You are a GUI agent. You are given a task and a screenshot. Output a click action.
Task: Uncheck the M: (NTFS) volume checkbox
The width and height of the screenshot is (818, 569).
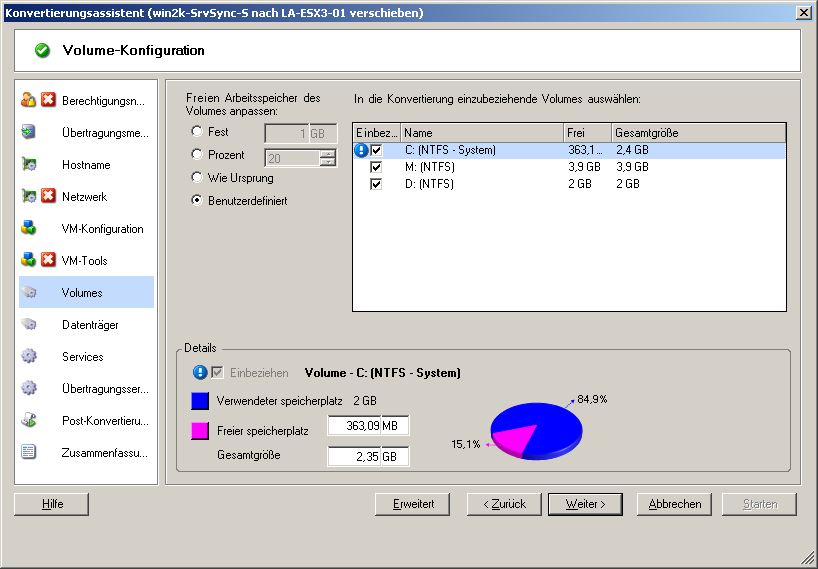tap(376, 167)
